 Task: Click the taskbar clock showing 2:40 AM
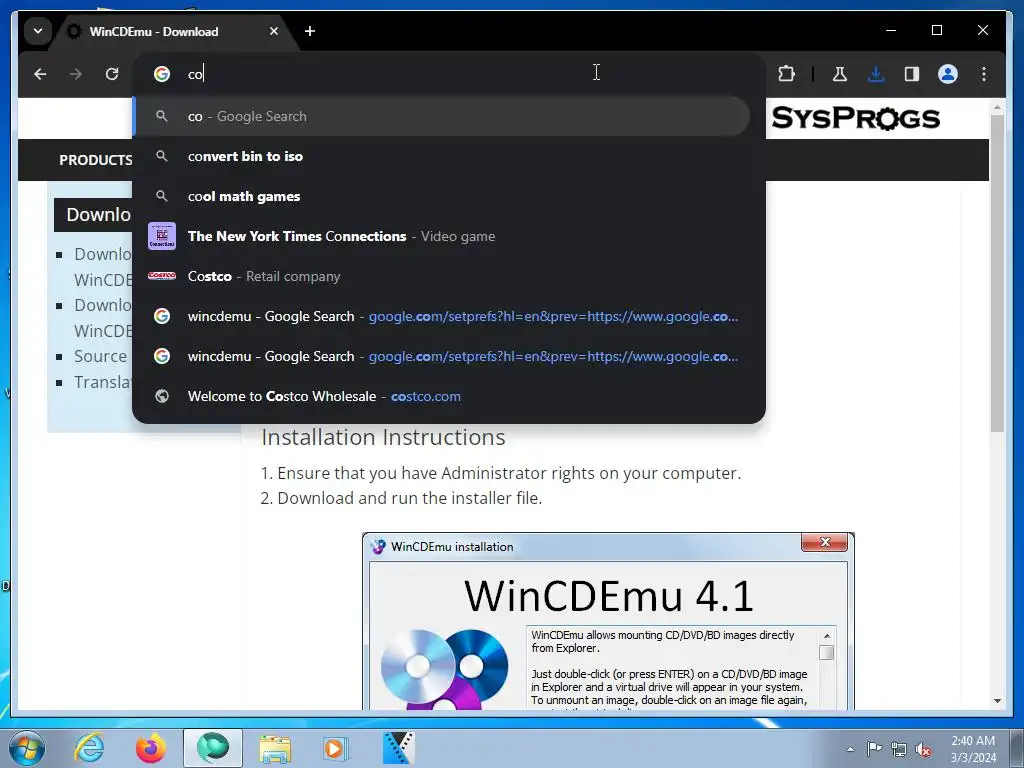point(973,748)
